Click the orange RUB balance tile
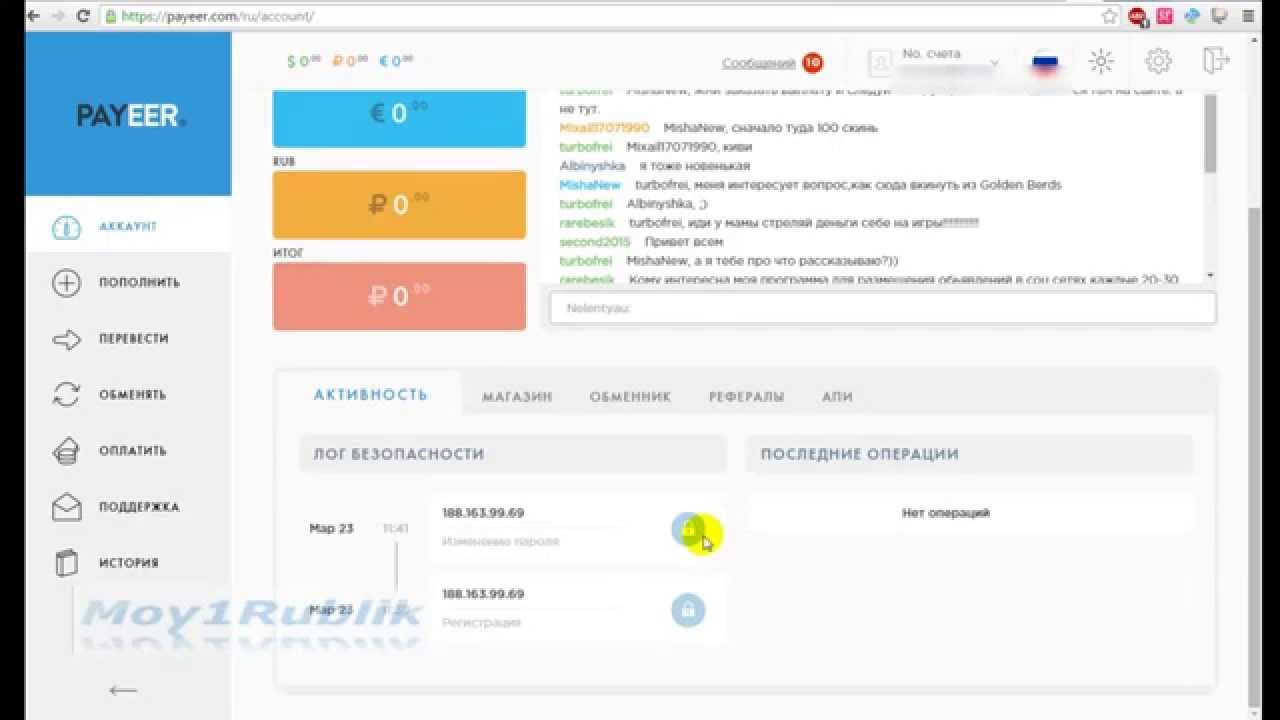Viewport: 1280px width, 720px height. [399, 205]
